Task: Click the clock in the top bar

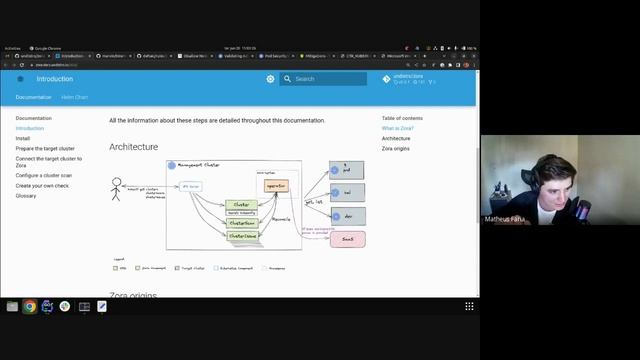Action: click(240, 48)
